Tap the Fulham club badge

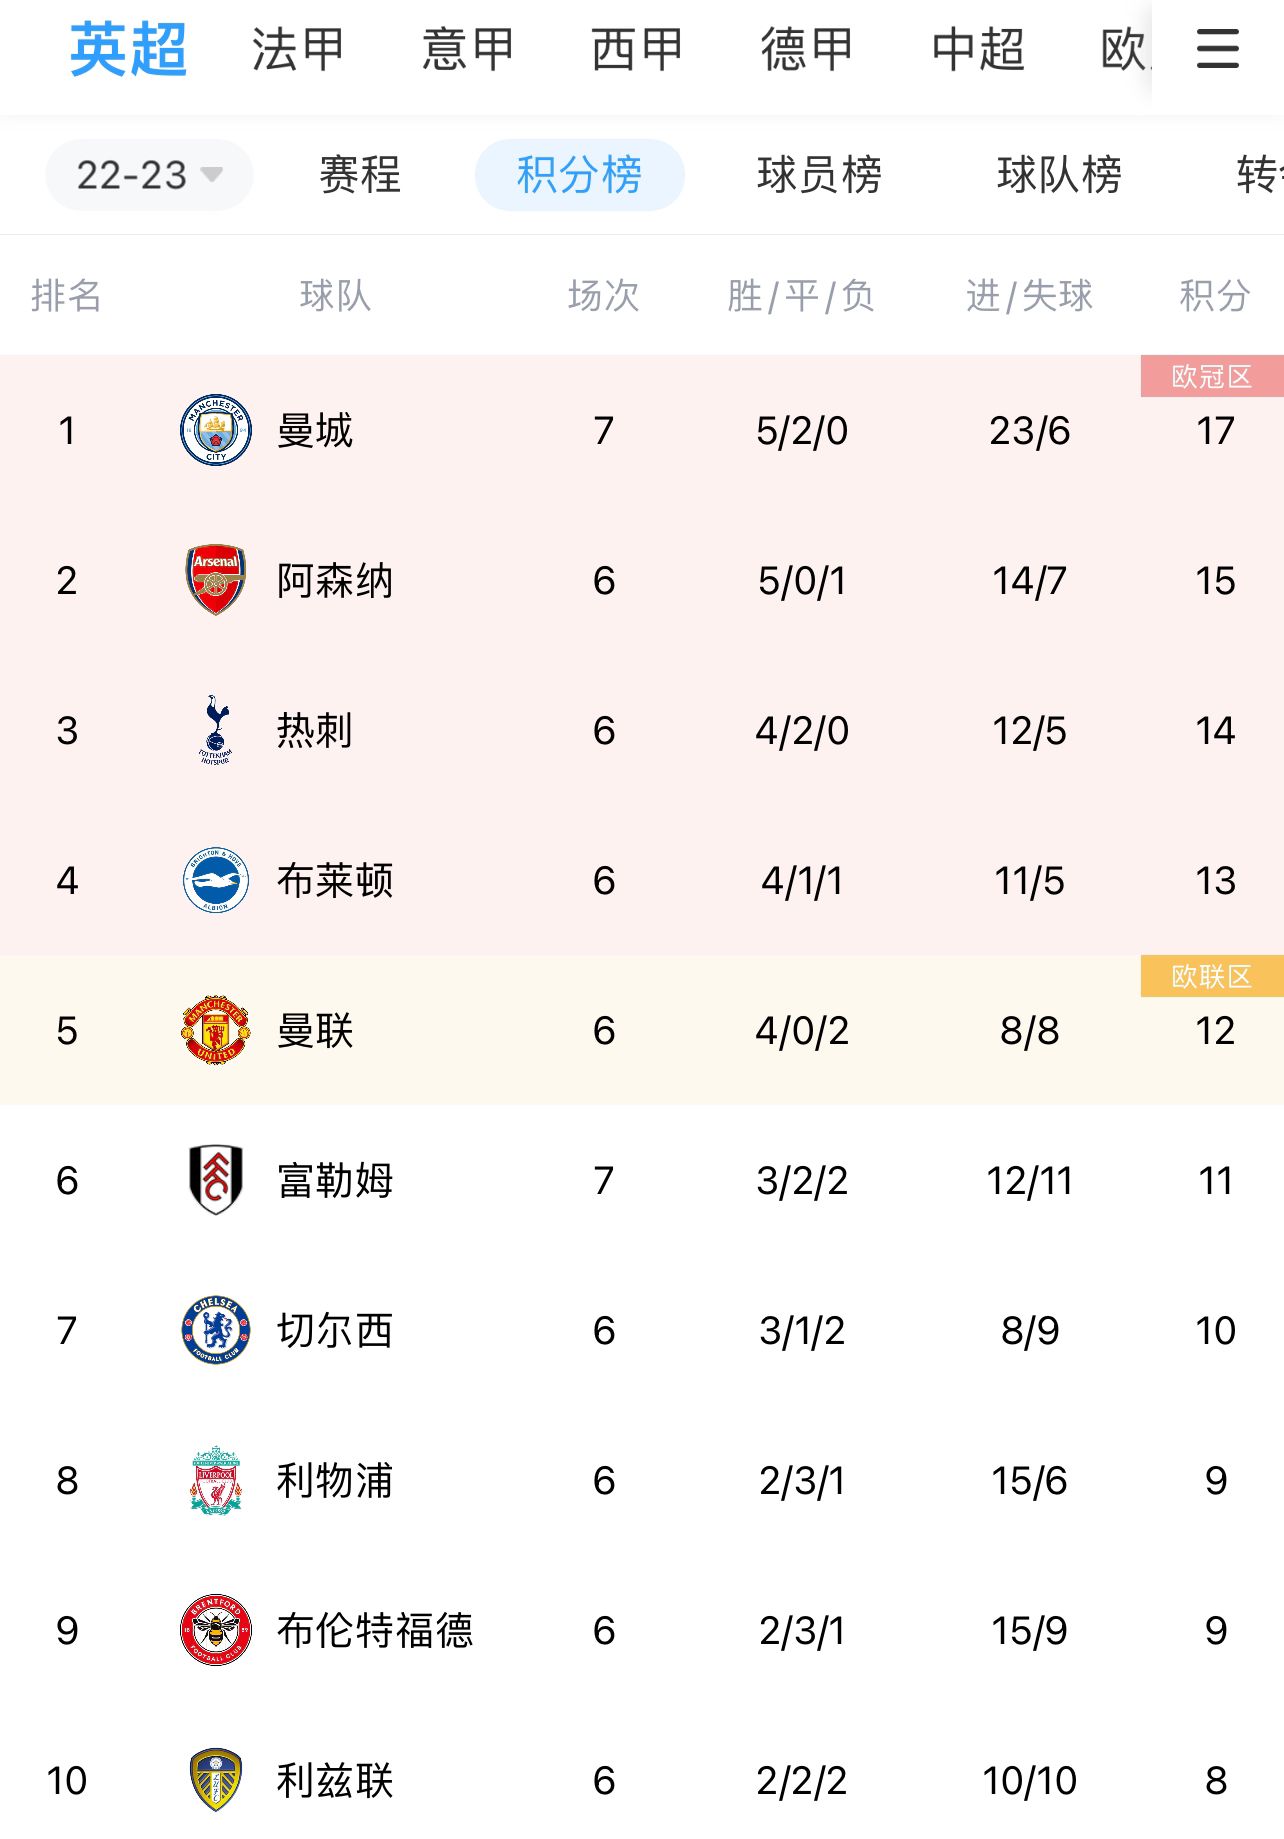[x=216, y=1180]
